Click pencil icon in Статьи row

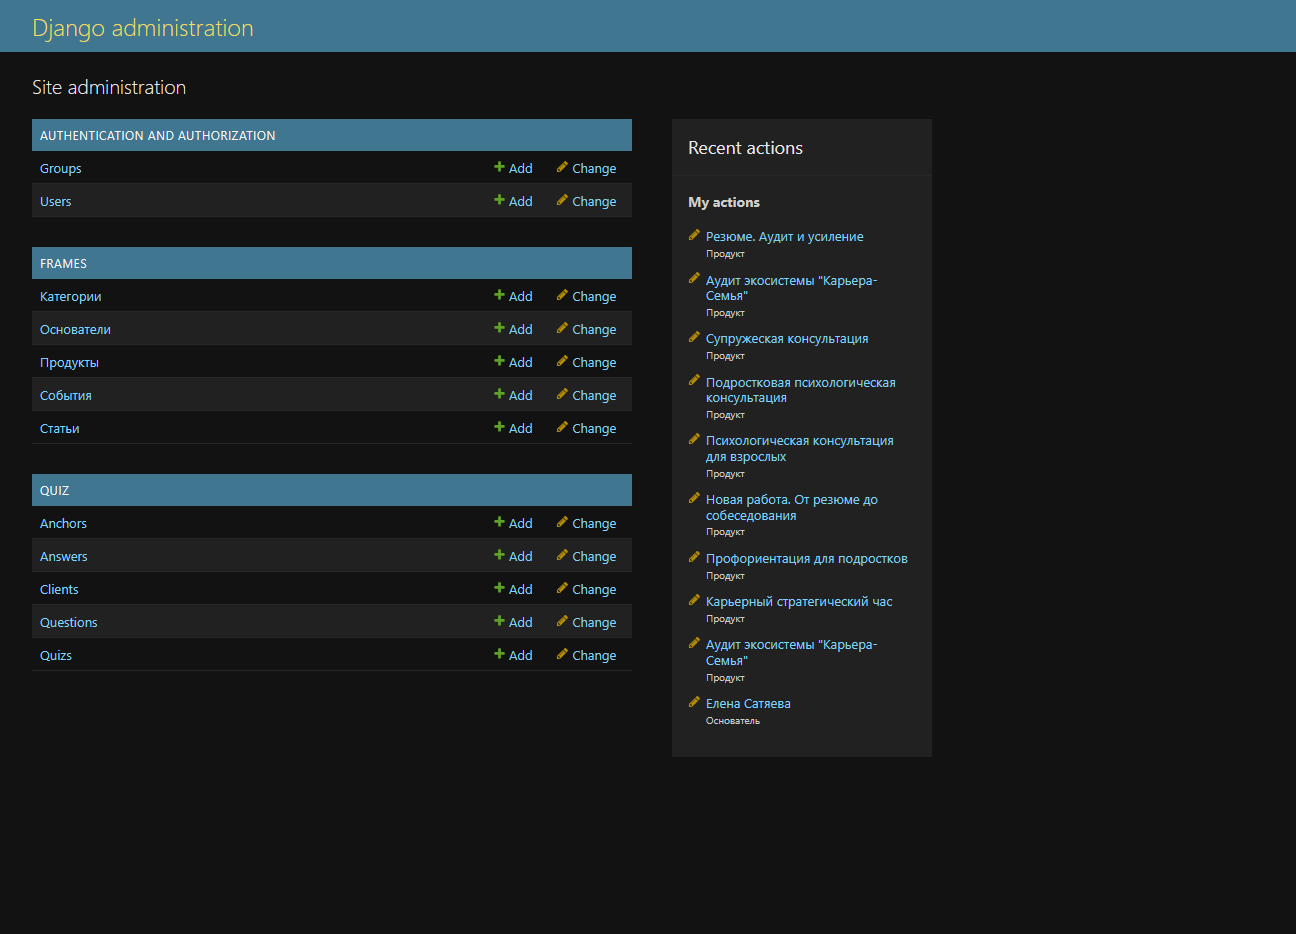(562, 427)
